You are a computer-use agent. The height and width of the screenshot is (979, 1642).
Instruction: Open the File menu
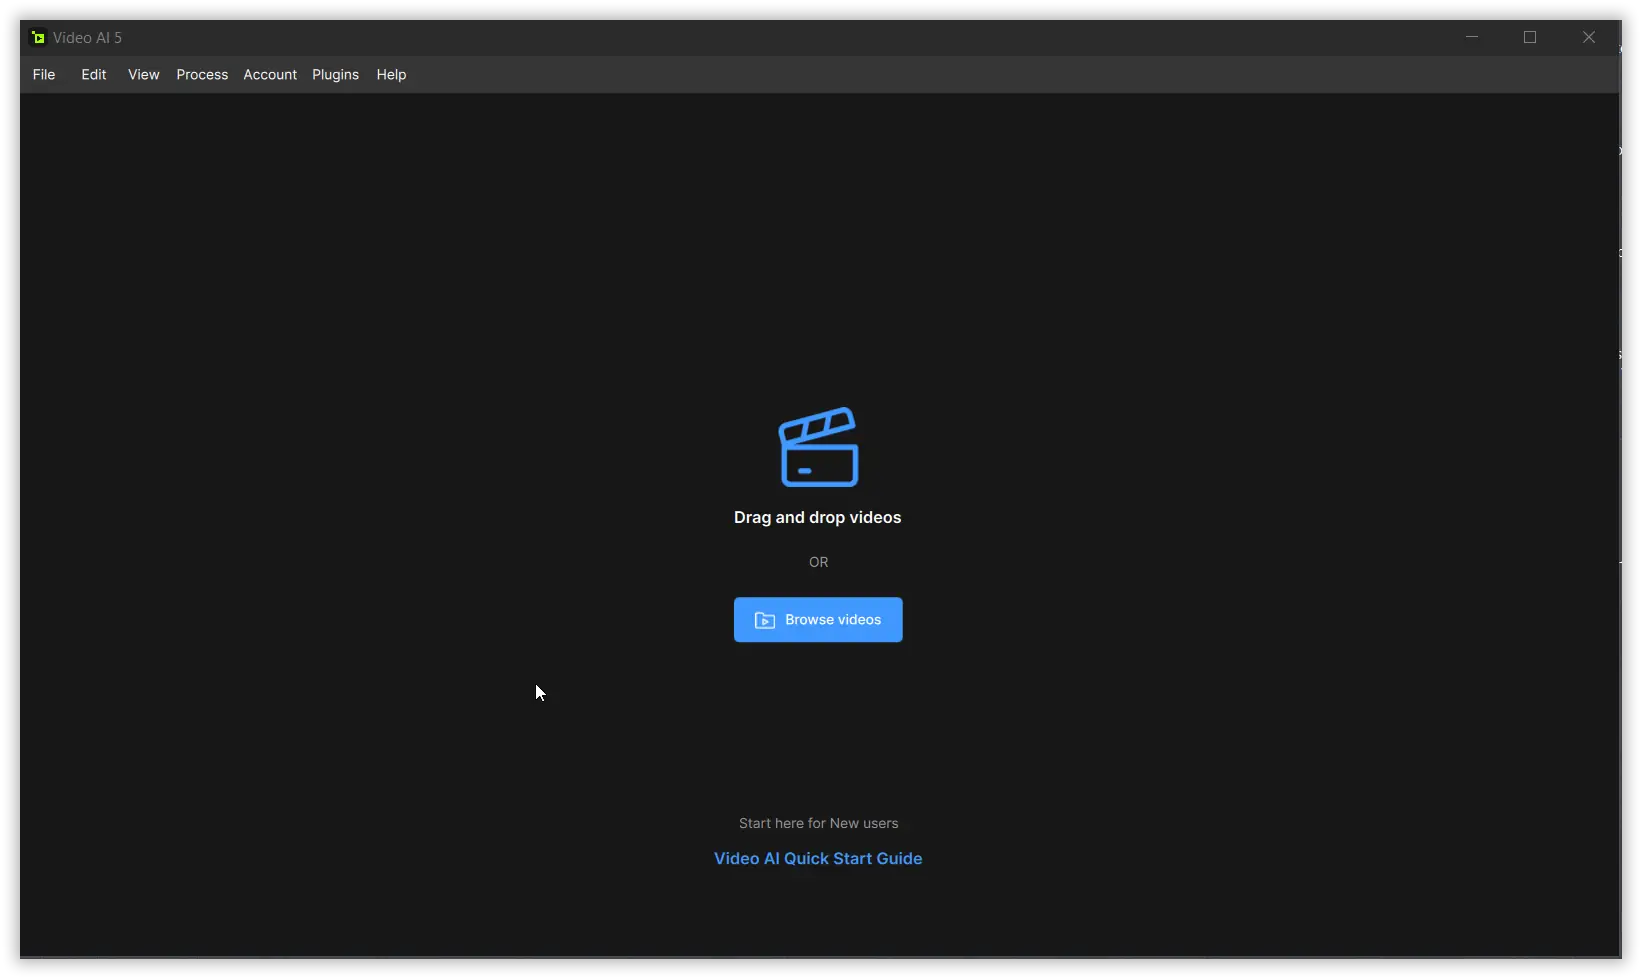(44, 75)
